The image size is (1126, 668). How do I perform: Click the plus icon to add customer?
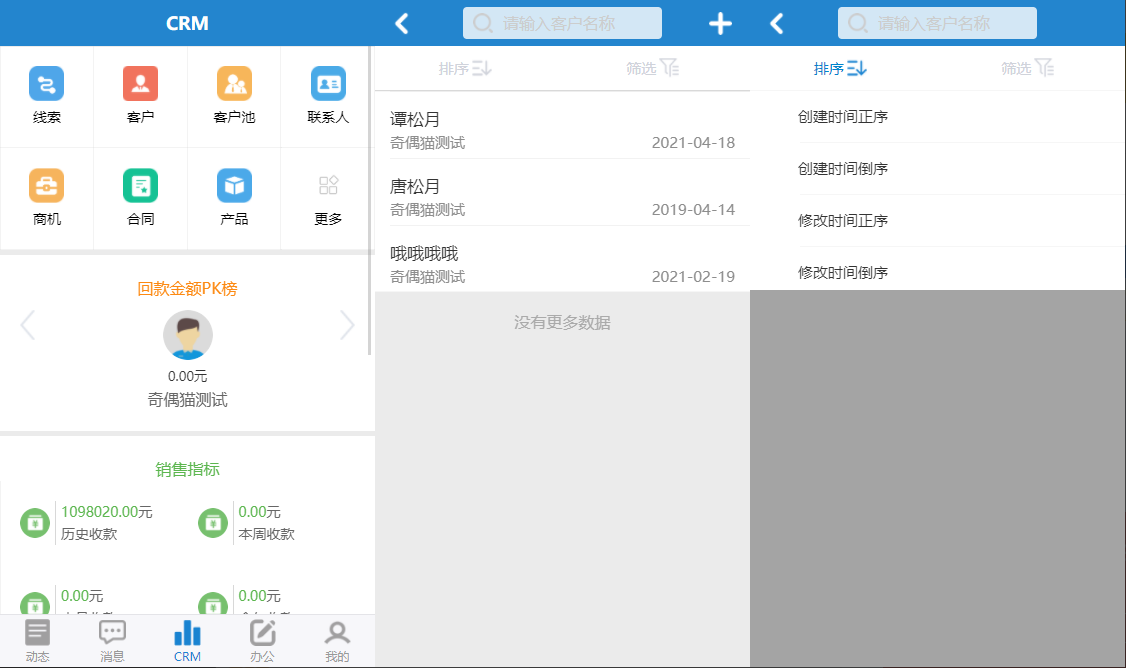coord(720,24)
